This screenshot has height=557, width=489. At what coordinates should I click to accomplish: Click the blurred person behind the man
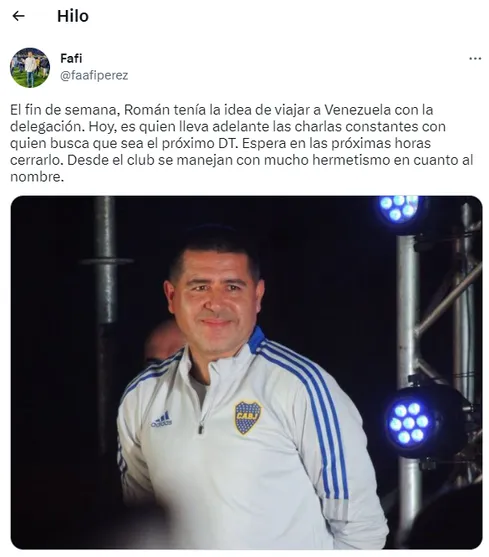coord(163,340)
